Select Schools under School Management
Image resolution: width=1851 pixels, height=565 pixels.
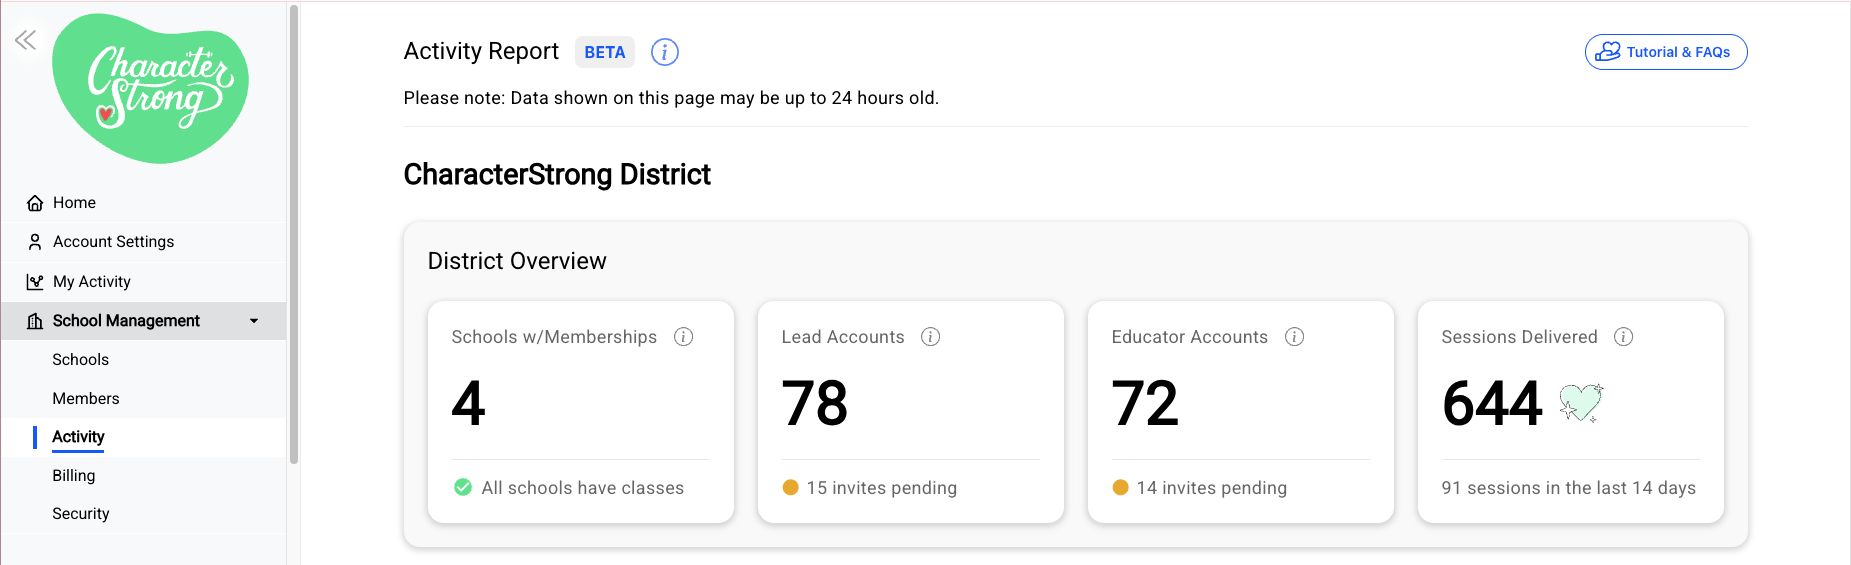click(x=81, y=360)
